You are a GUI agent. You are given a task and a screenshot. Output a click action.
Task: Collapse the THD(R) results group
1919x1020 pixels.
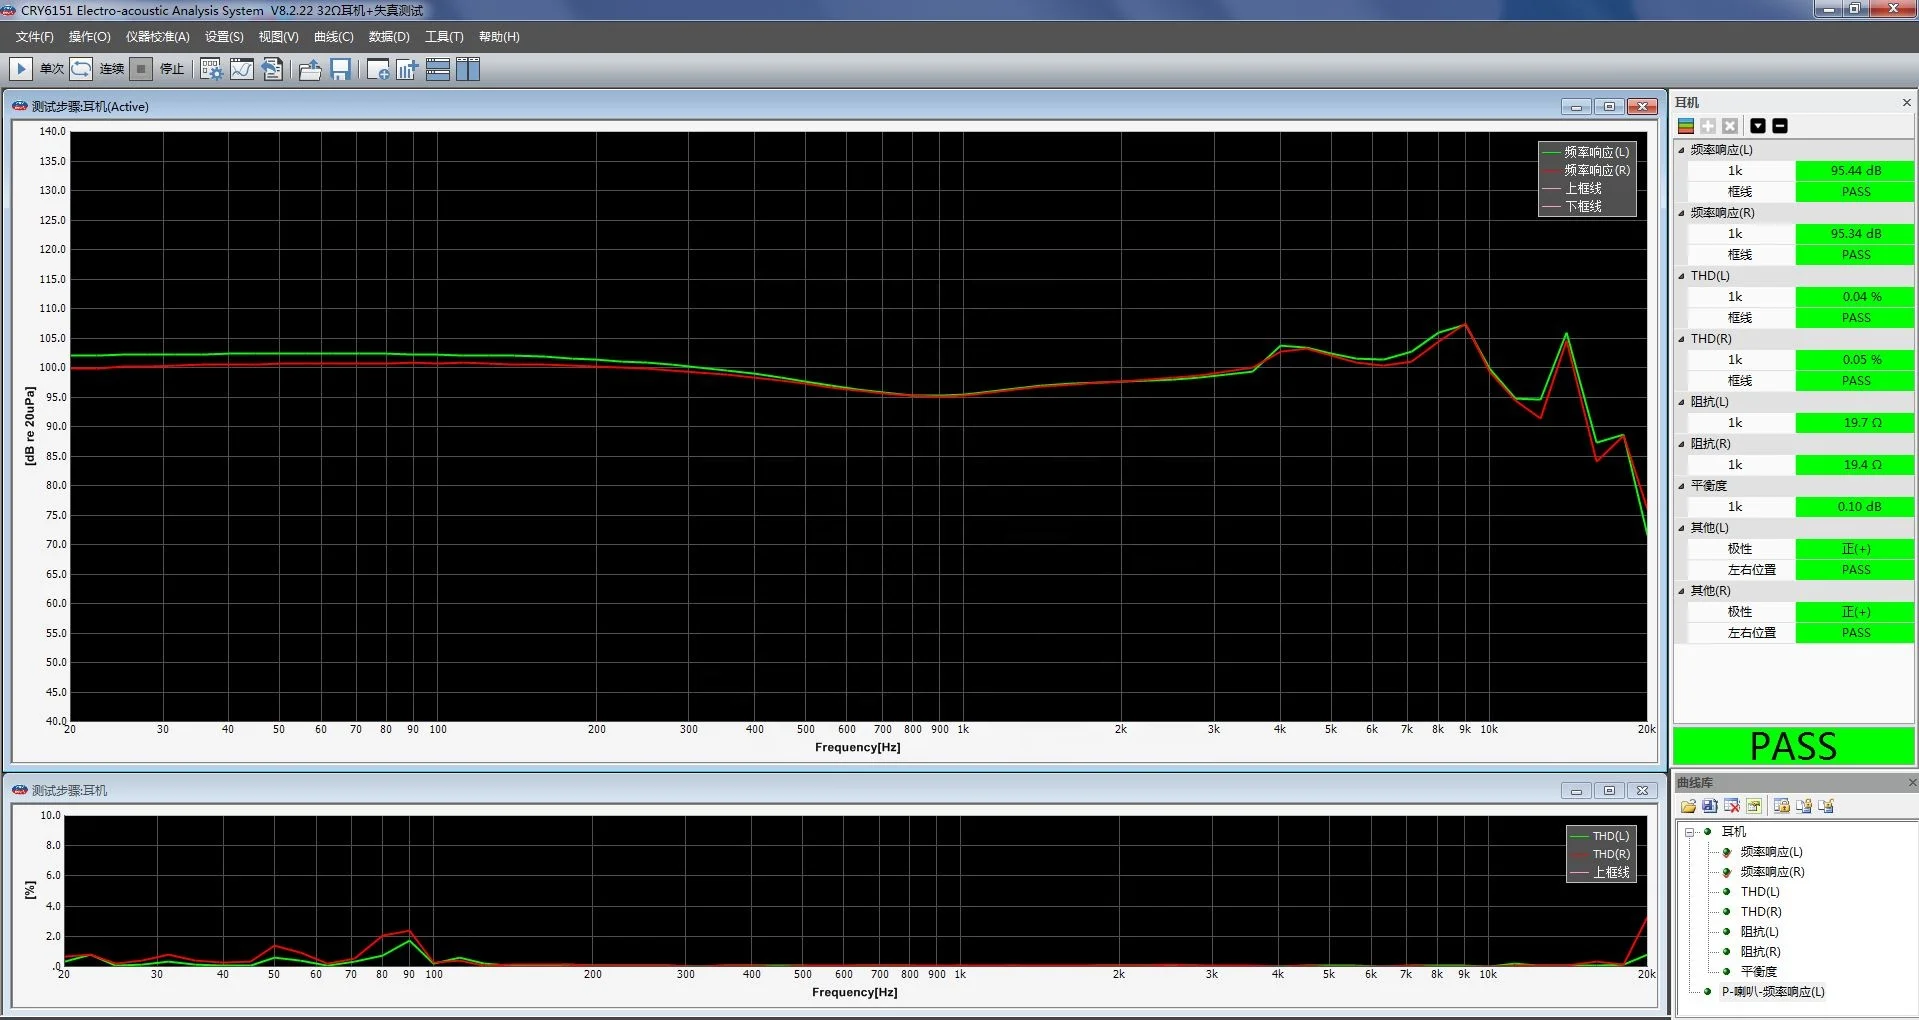tap(1681, 339)
